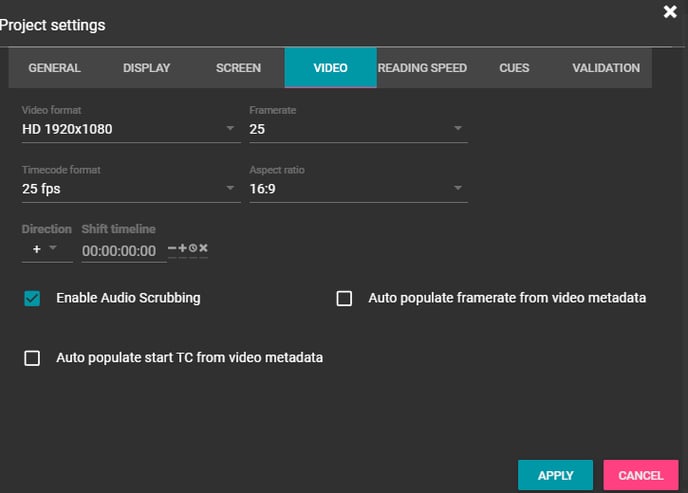
Task: Open the Timecode format dropdown
Action: point(130,188)
